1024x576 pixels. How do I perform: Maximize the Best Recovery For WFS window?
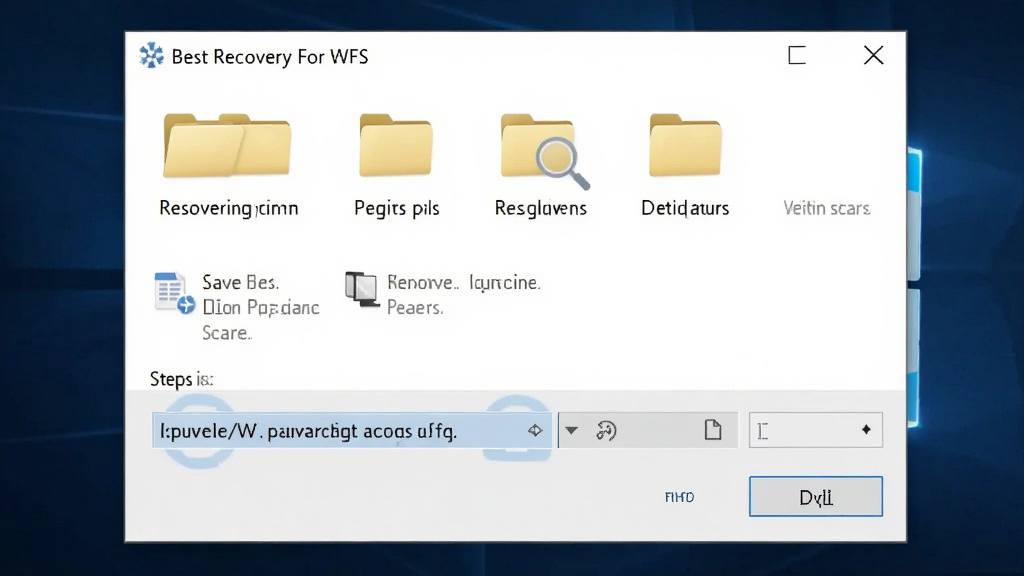click(797, 56)
